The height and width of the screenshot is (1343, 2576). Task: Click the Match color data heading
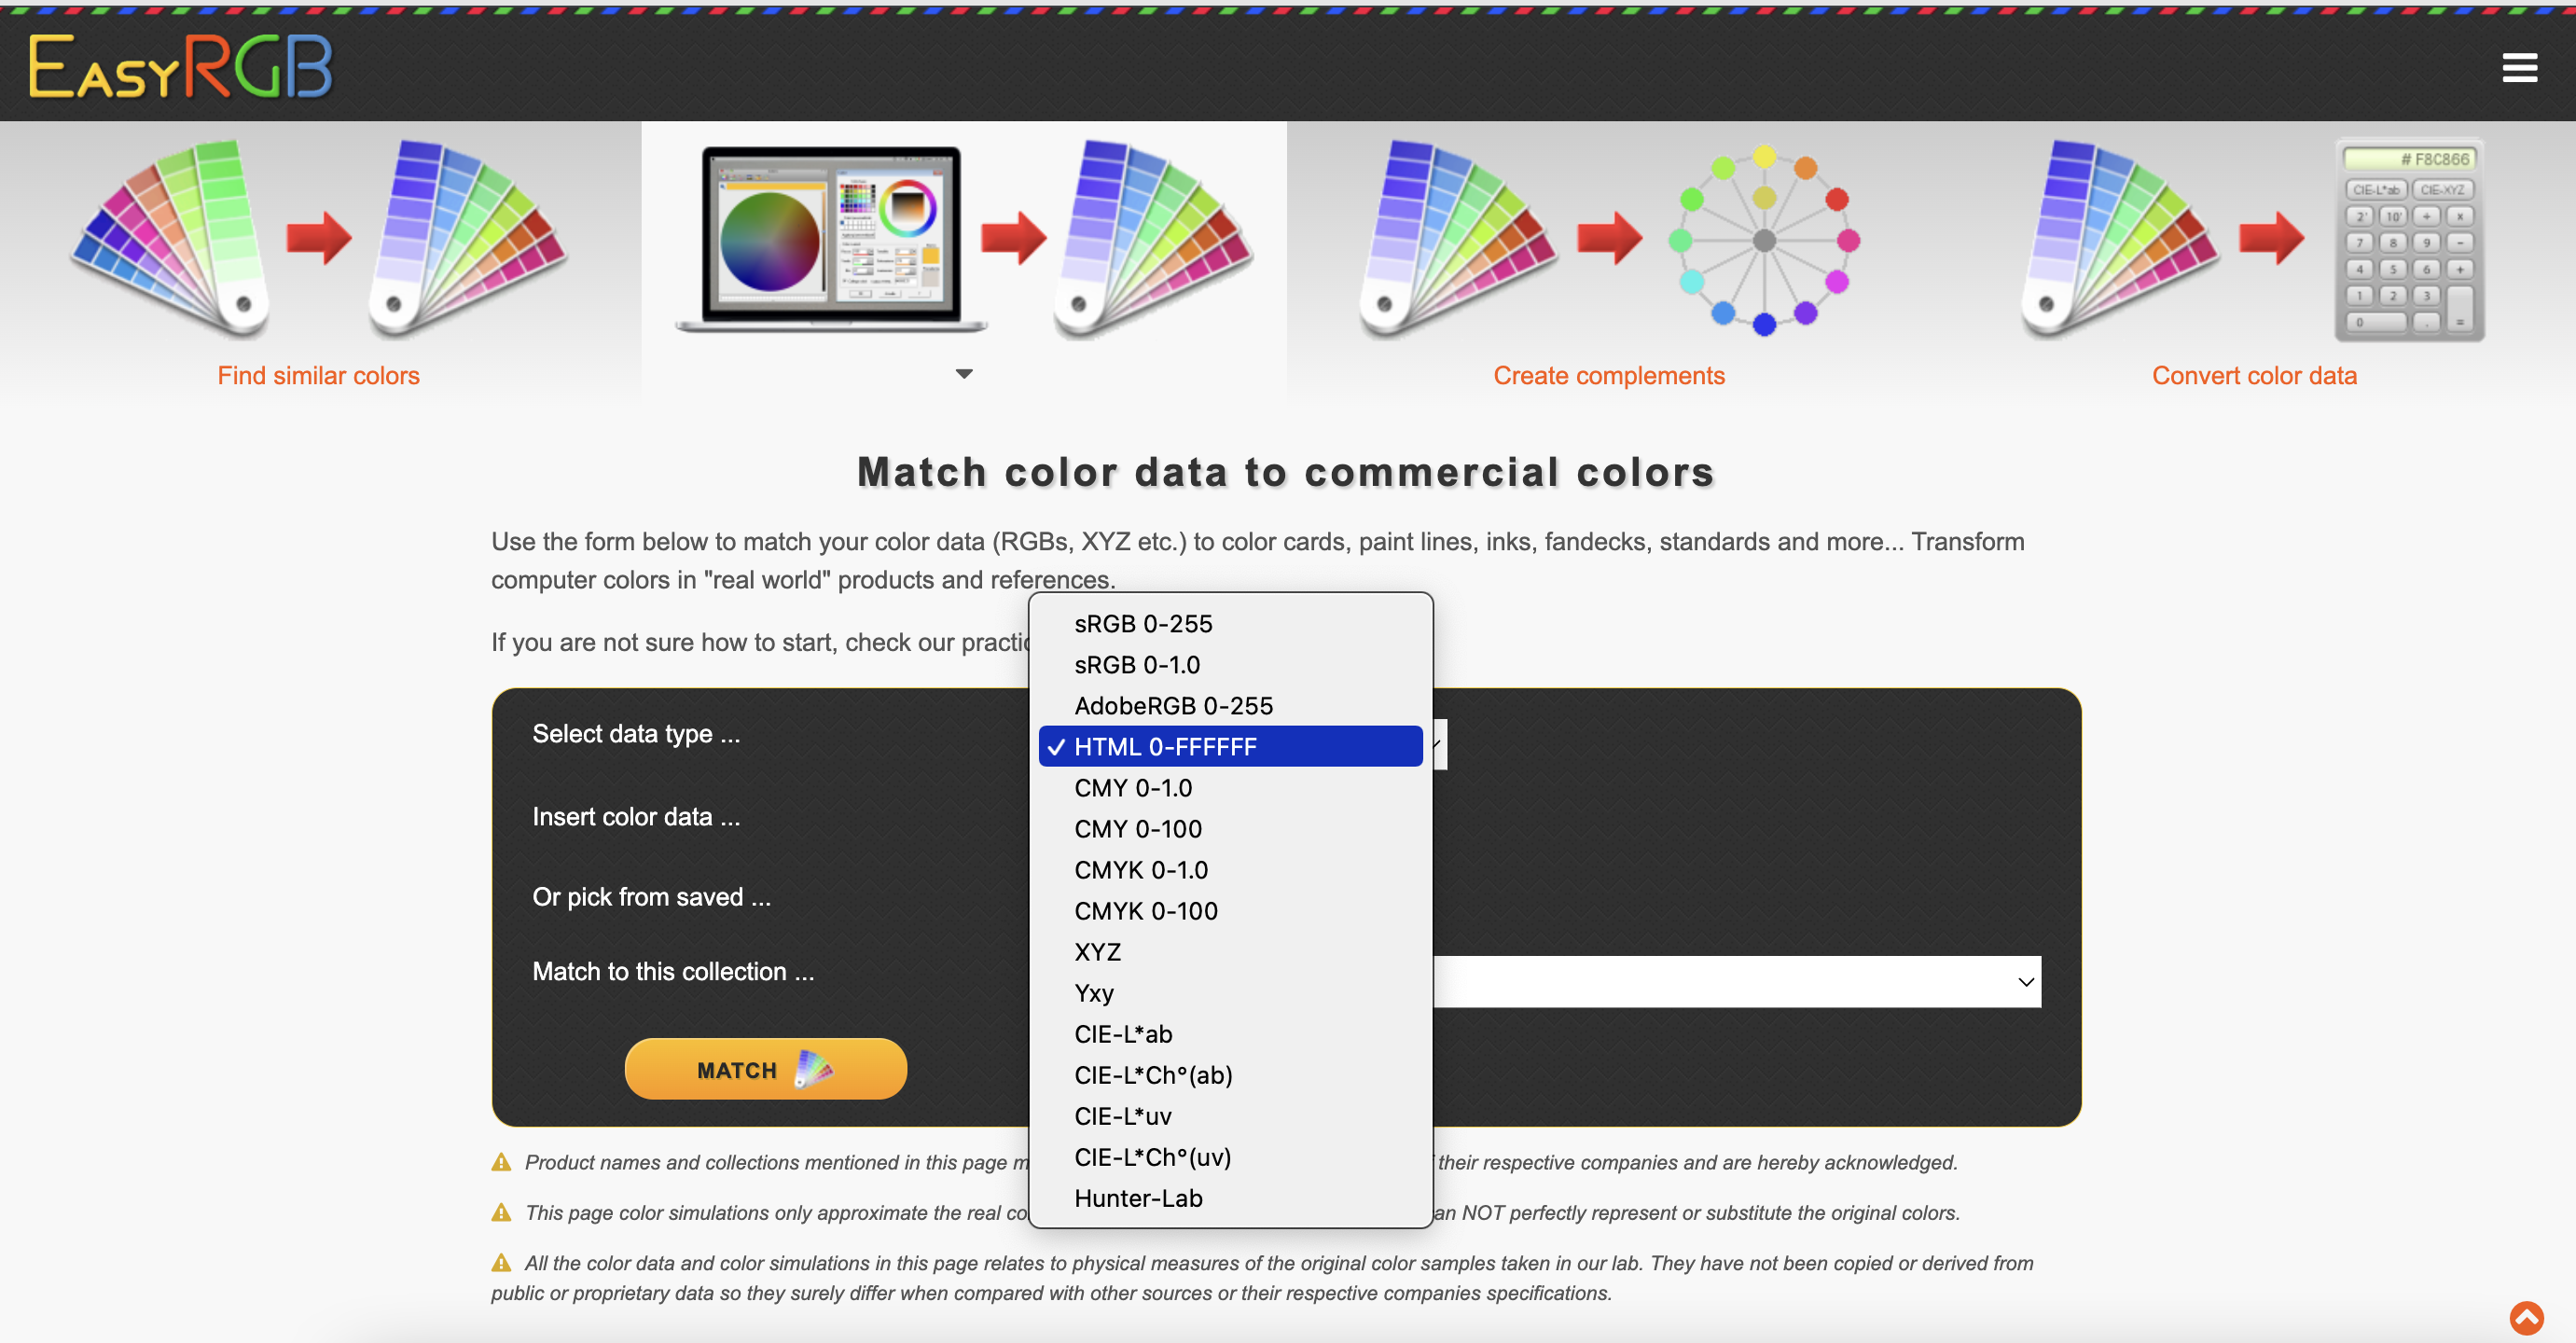[x=1286, y=472]
